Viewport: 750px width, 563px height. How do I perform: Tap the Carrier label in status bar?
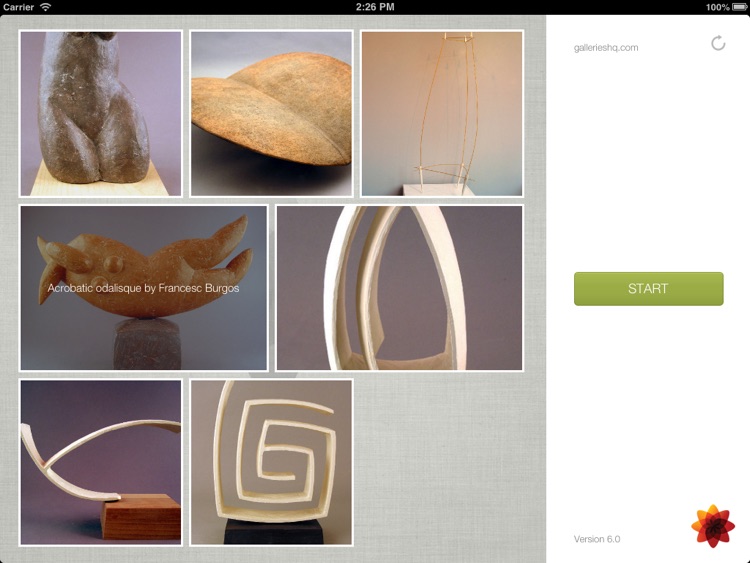(18, 7)
